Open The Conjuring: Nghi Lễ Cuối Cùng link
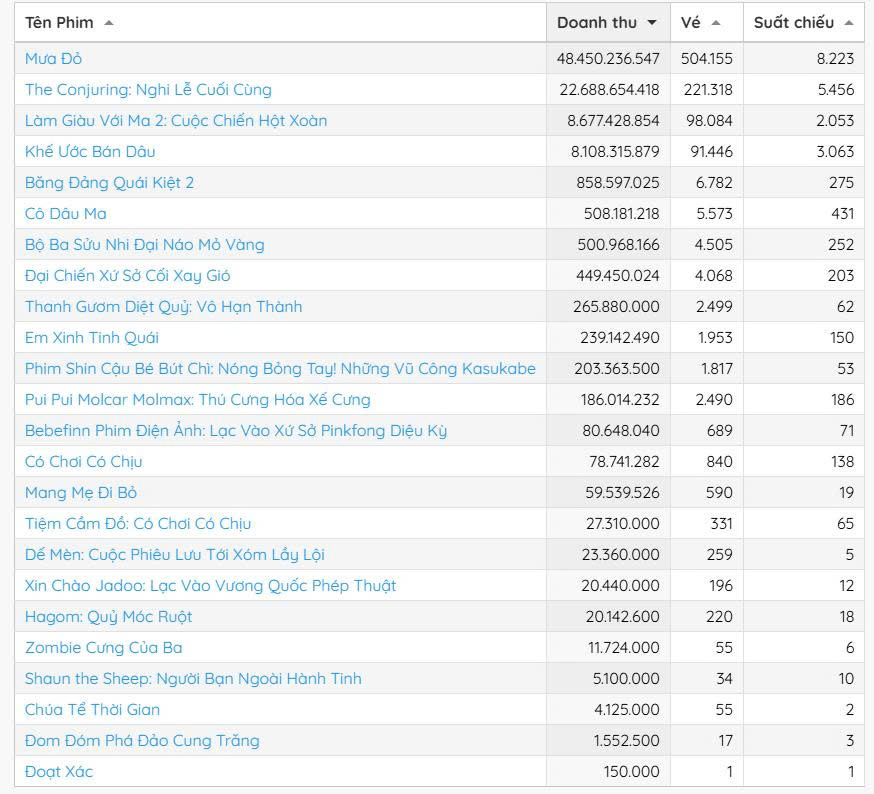Screen dimensions: 874x794 (148, 90)
